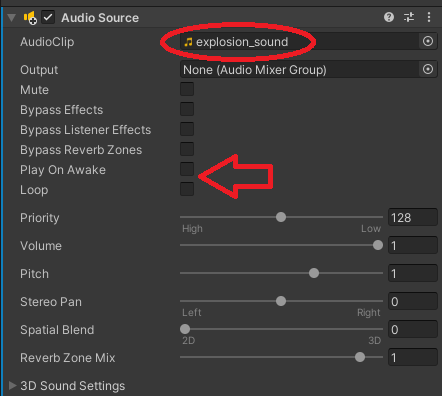Click the Stereo Pan slider handle
Image resolution: width=442 pixels, height=396 pixels.
[281, 301]
